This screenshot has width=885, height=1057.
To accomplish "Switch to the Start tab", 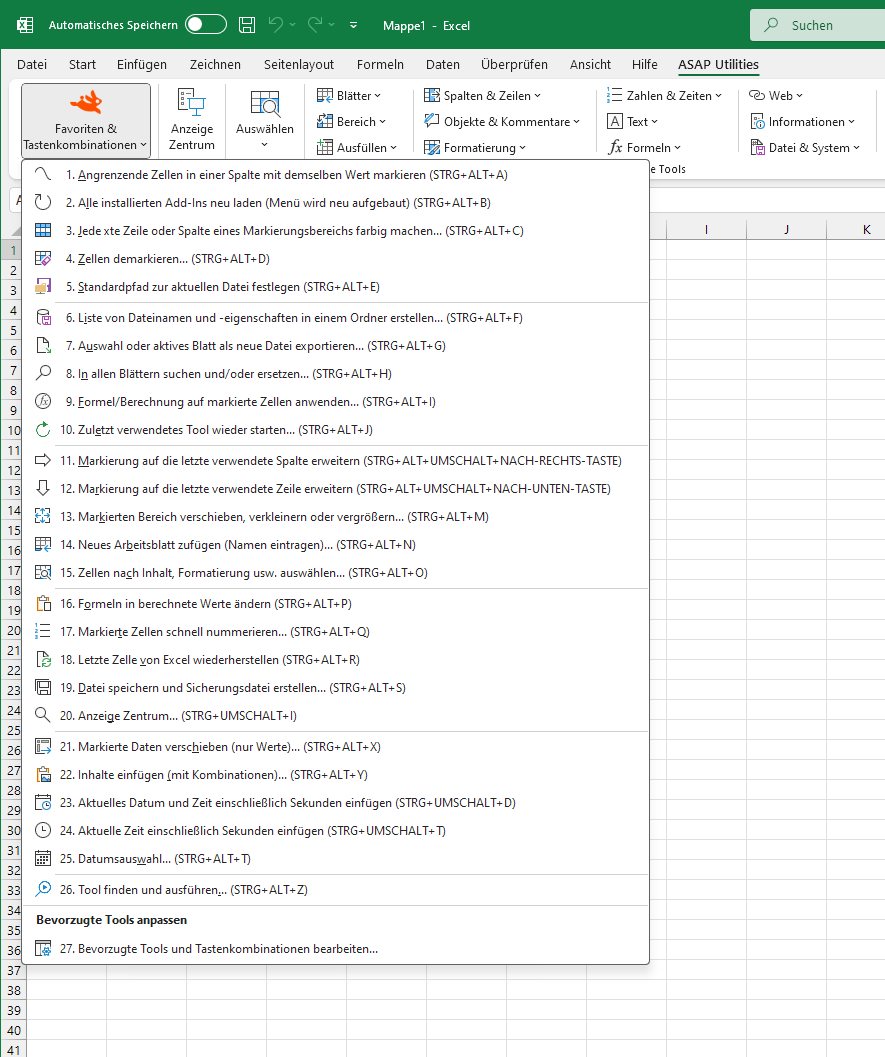I will pyautogui.click(x=82, y=64).
